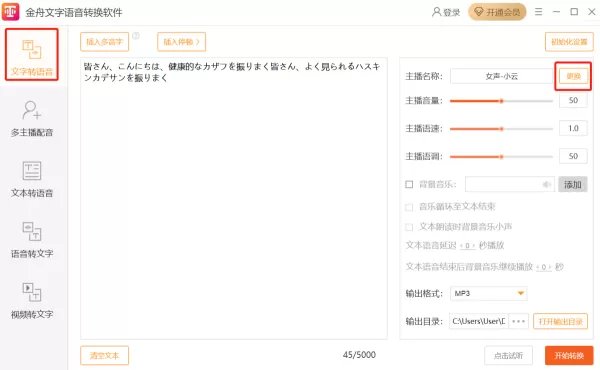Click the 金舟文字语音转换软件 app logo
This screenshot has height=370, width=600.
click(x=10, y=12)
